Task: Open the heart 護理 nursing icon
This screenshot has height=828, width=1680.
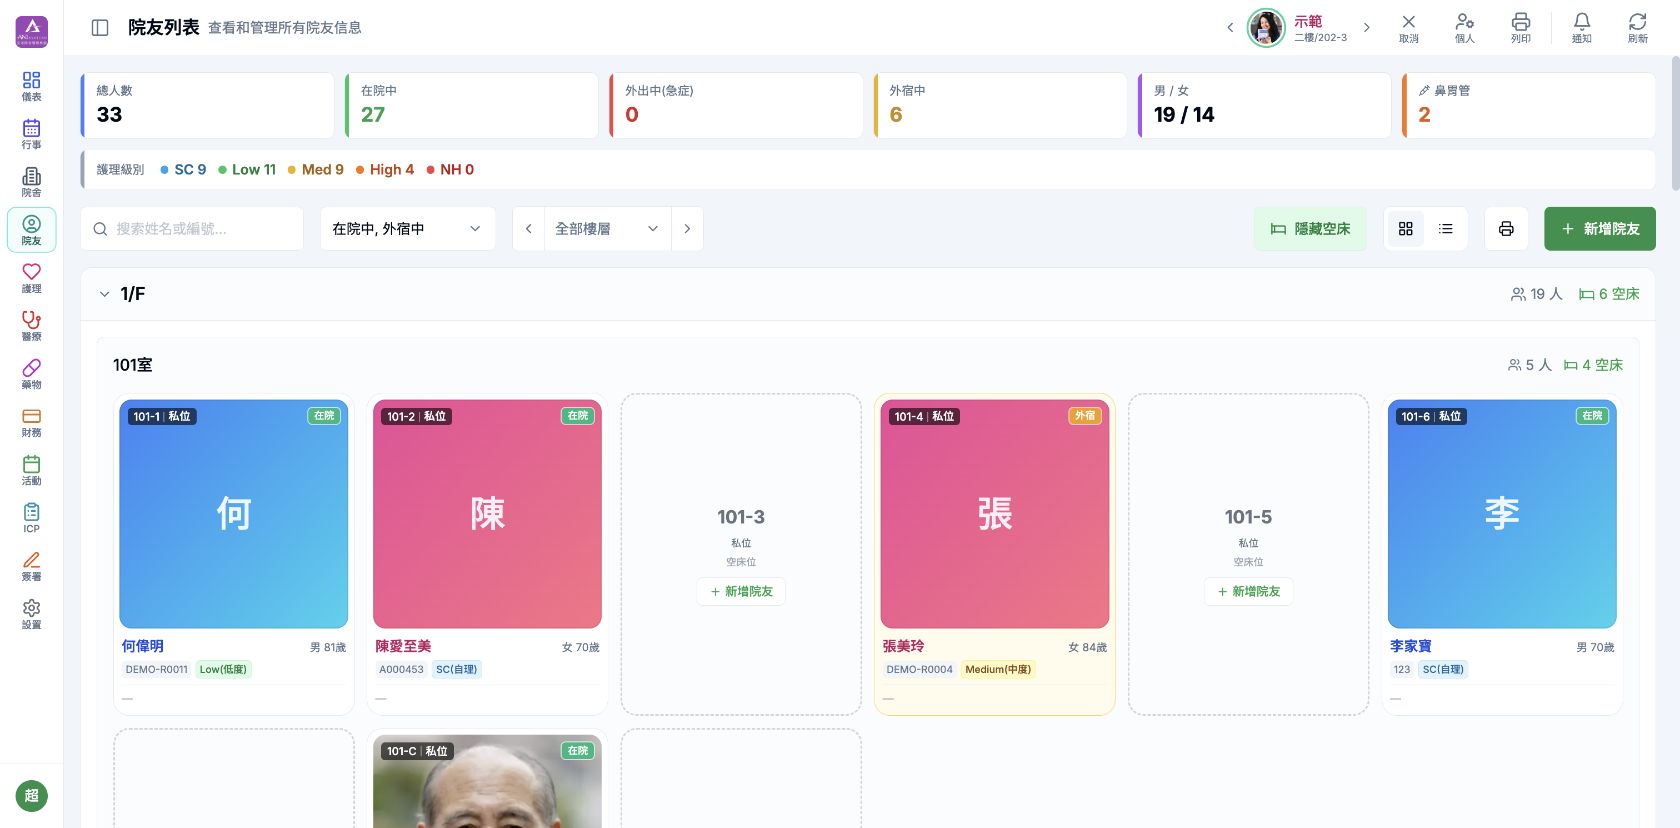Action: tap(32, 278)
